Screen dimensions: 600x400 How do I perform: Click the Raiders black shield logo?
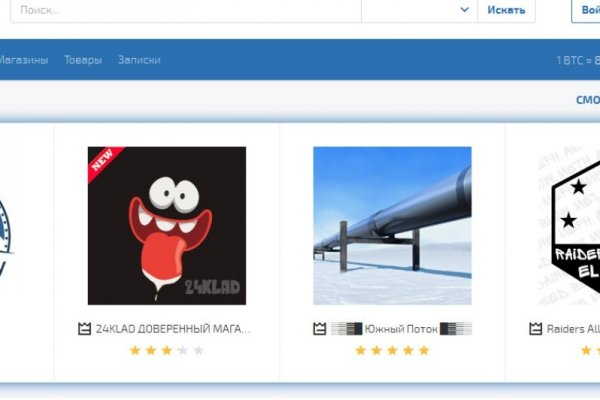tap(573, 225)
